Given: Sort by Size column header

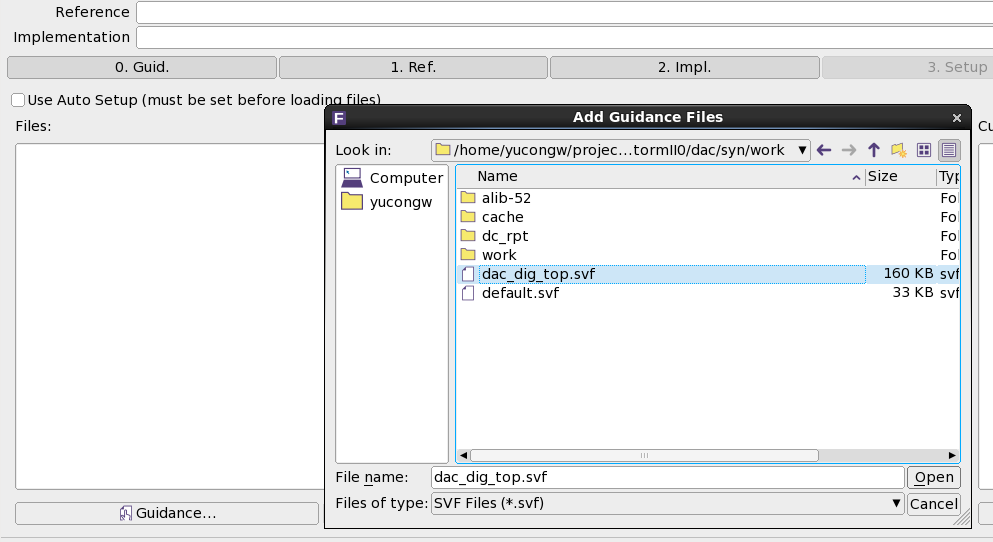Looking at the screenshot, I should [900, 177].
